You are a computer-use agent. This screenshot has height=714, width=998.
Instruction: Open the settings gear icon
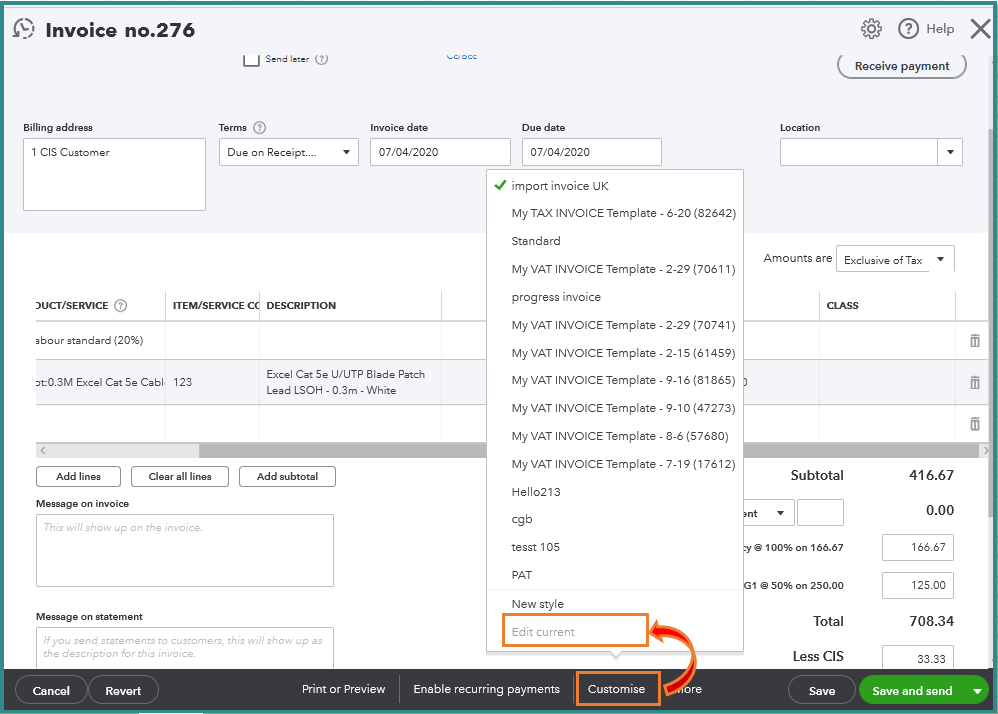[871, 29]
